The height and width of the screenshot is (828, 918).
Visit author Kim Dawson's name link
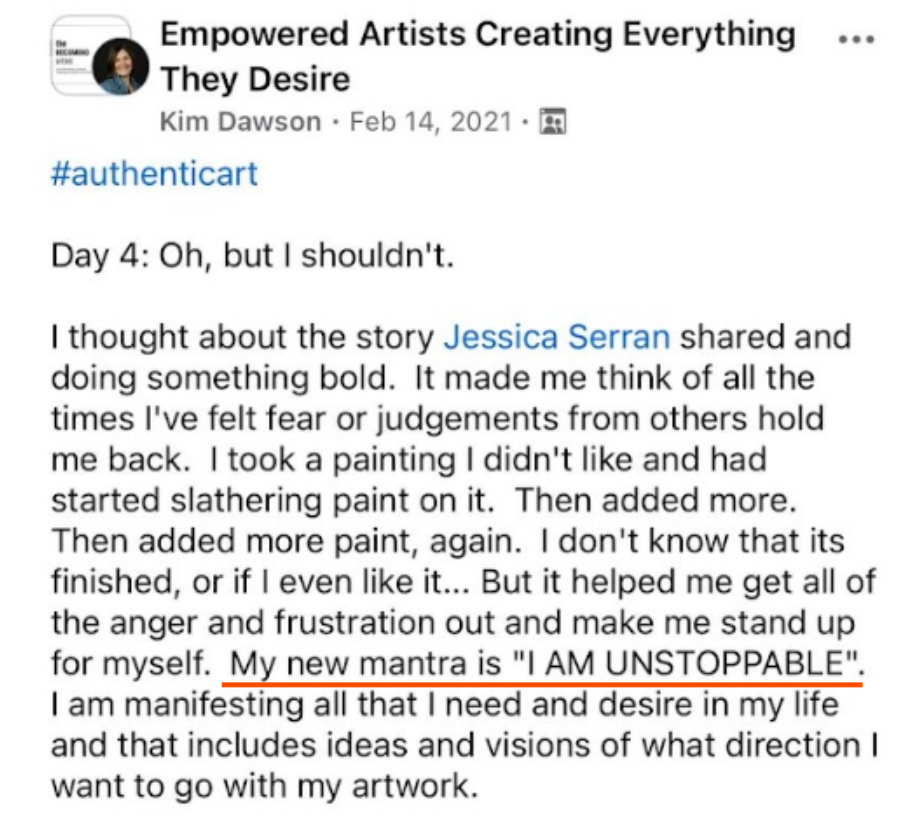(x=241, y=122)
